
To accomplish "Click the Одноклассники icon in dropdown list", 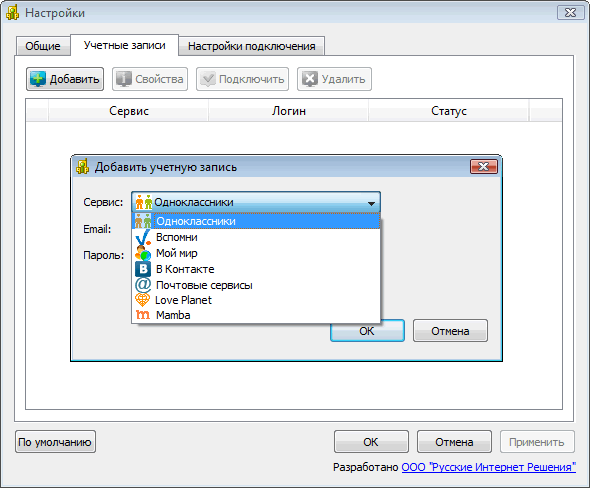I will point(143,221).
